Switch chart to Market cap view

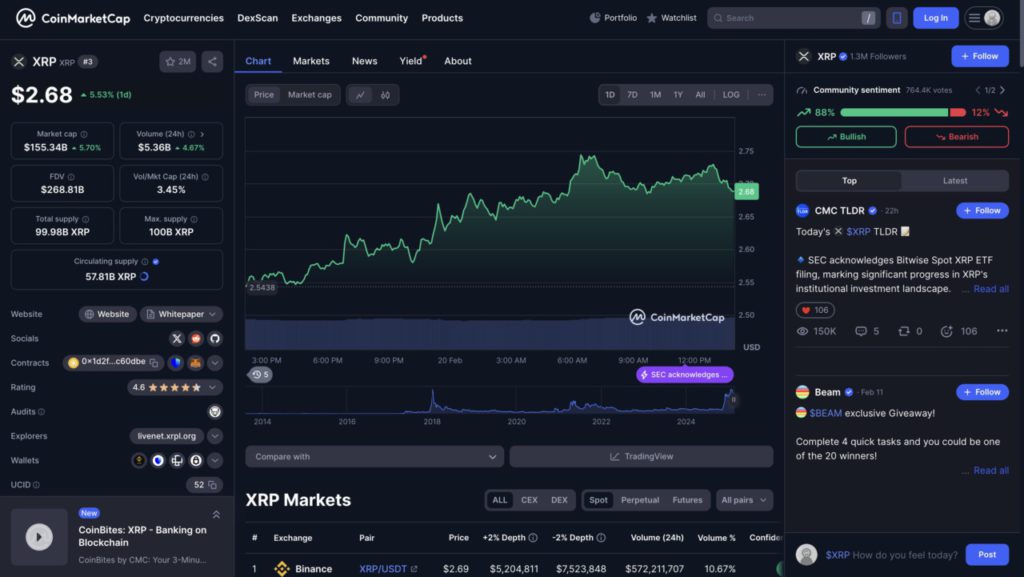tap(309, 94)
